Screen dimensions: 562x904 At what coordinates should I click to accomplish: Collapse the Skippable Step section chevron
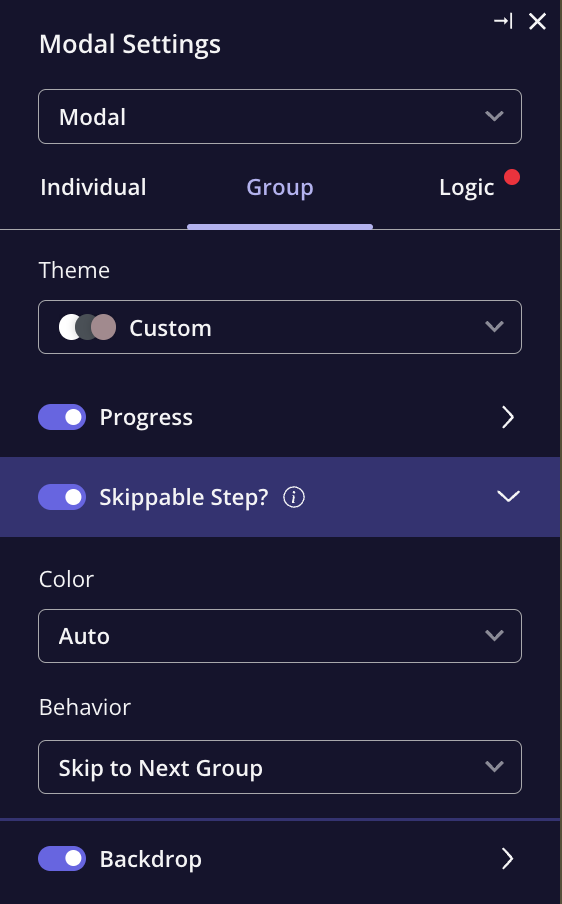click(508, 496)
